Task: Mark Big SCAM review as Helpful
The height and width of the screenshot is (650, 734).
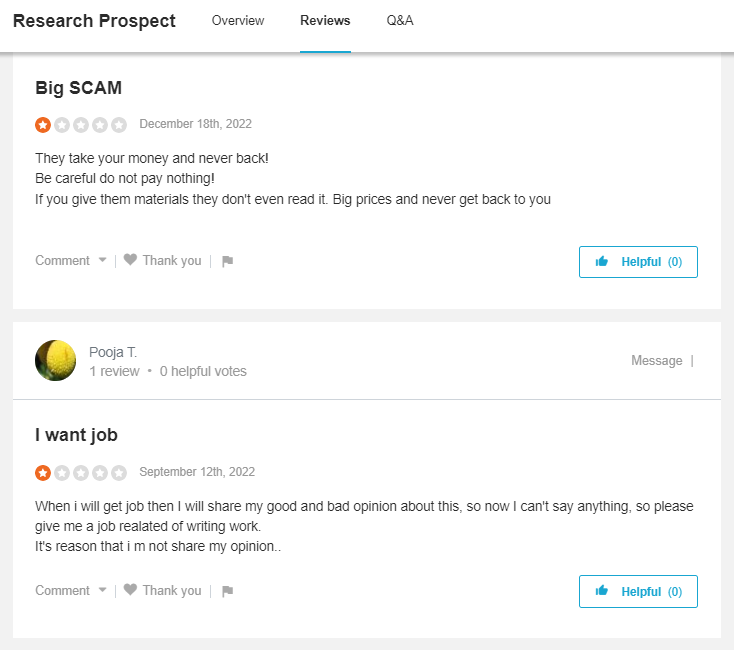Action: click(x=638, y=262)
